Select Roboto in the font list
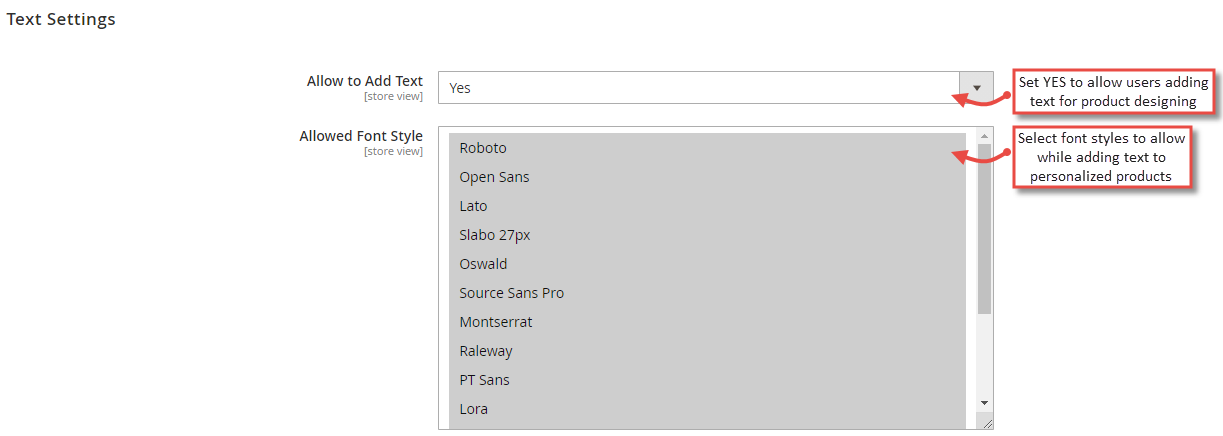Screen dimensions: 1223x436 [483, 148]
